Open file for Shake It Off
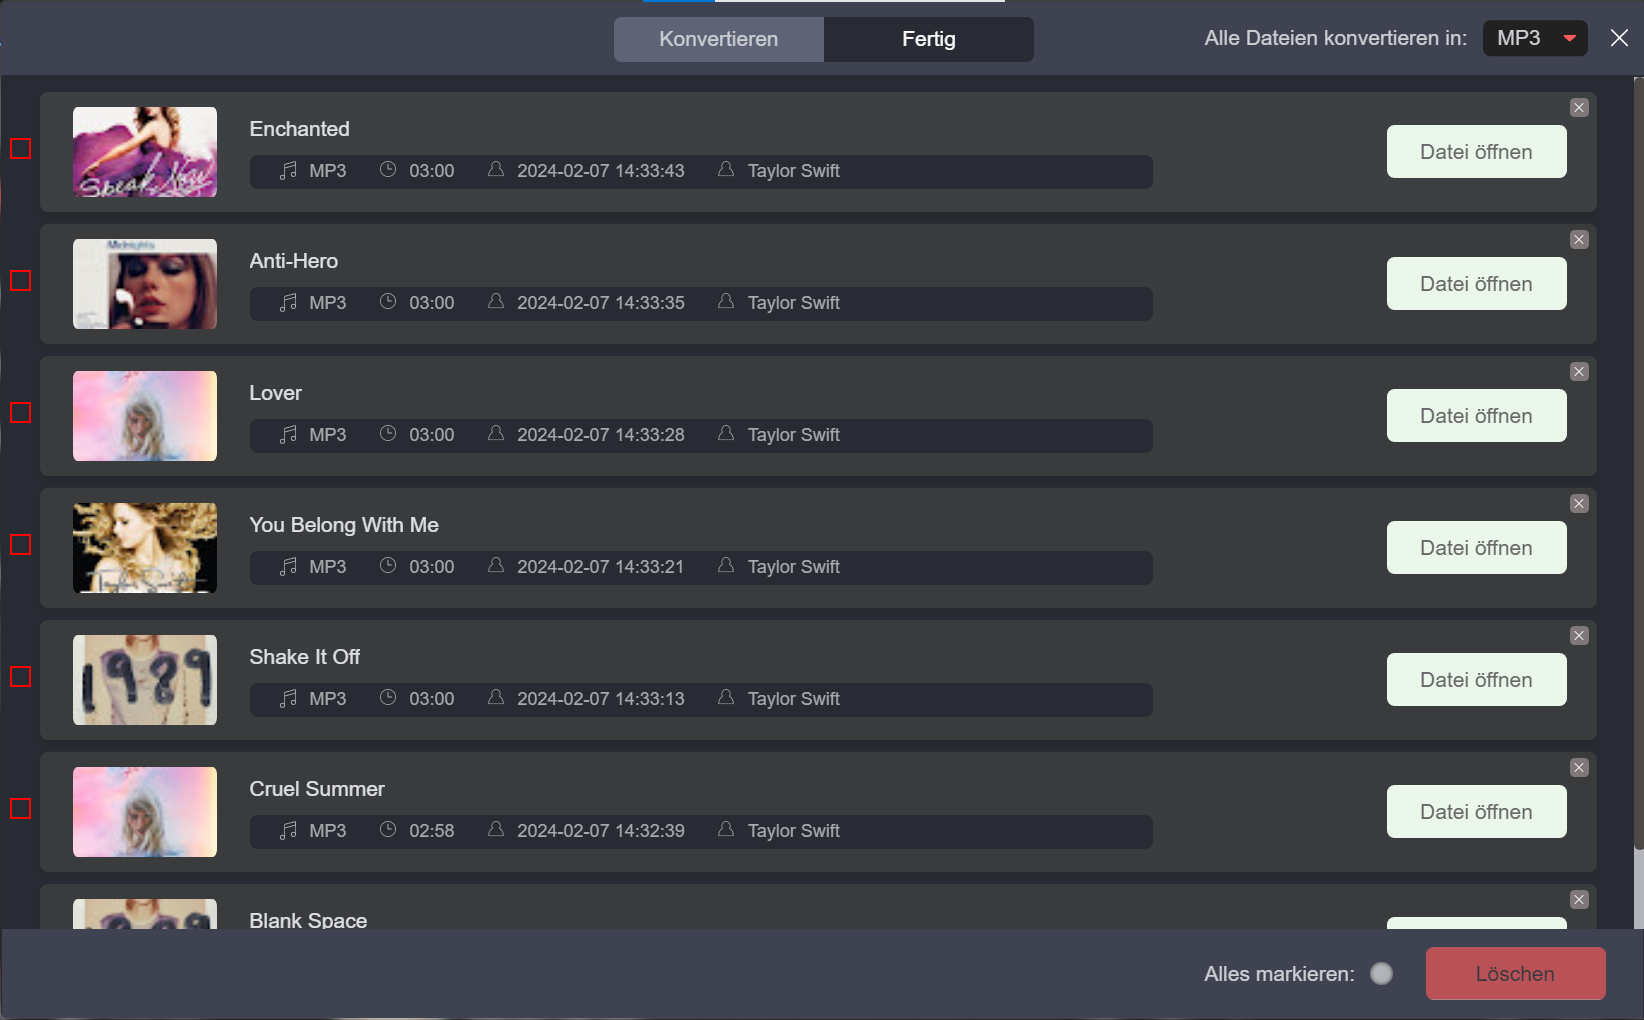This screenshot has height=1020, width=1644. (x=1476, y=679)
